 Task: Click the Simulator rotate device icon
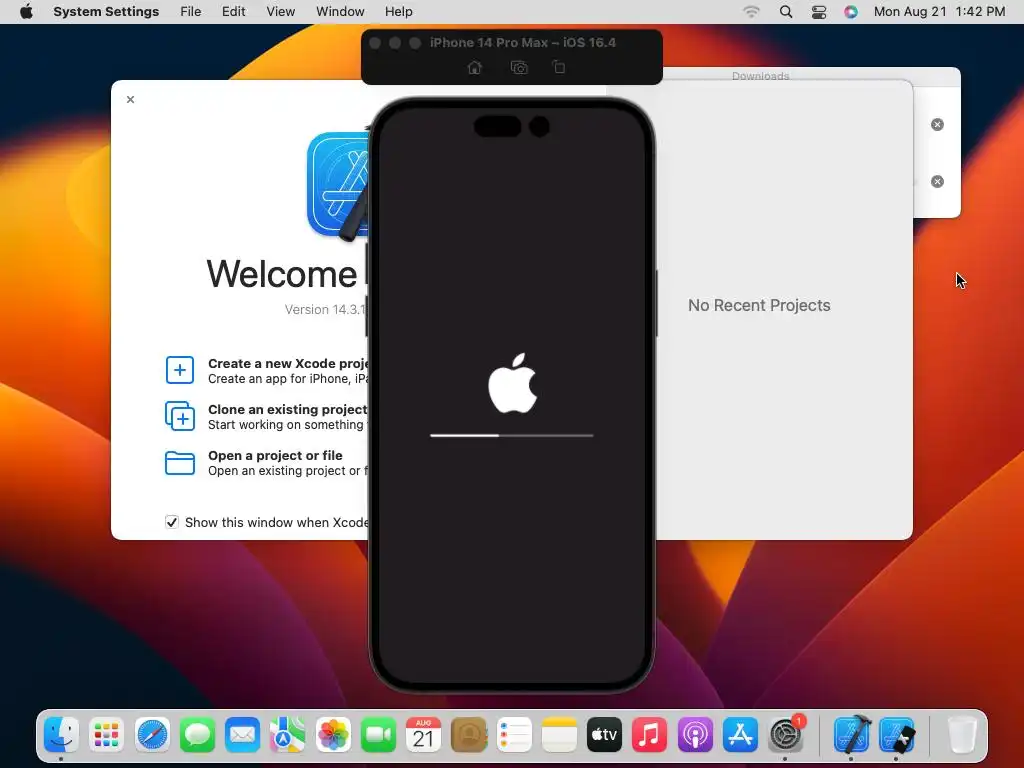point(559,67)
